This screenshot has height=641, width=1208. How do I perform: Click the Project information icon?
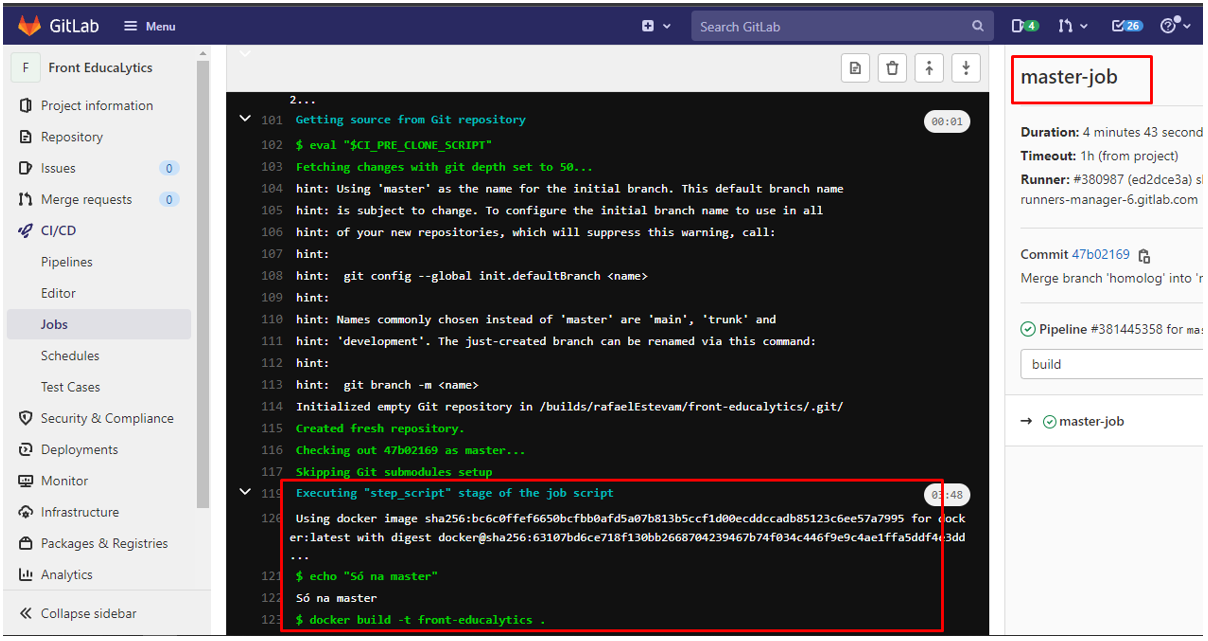pos(26,105)
